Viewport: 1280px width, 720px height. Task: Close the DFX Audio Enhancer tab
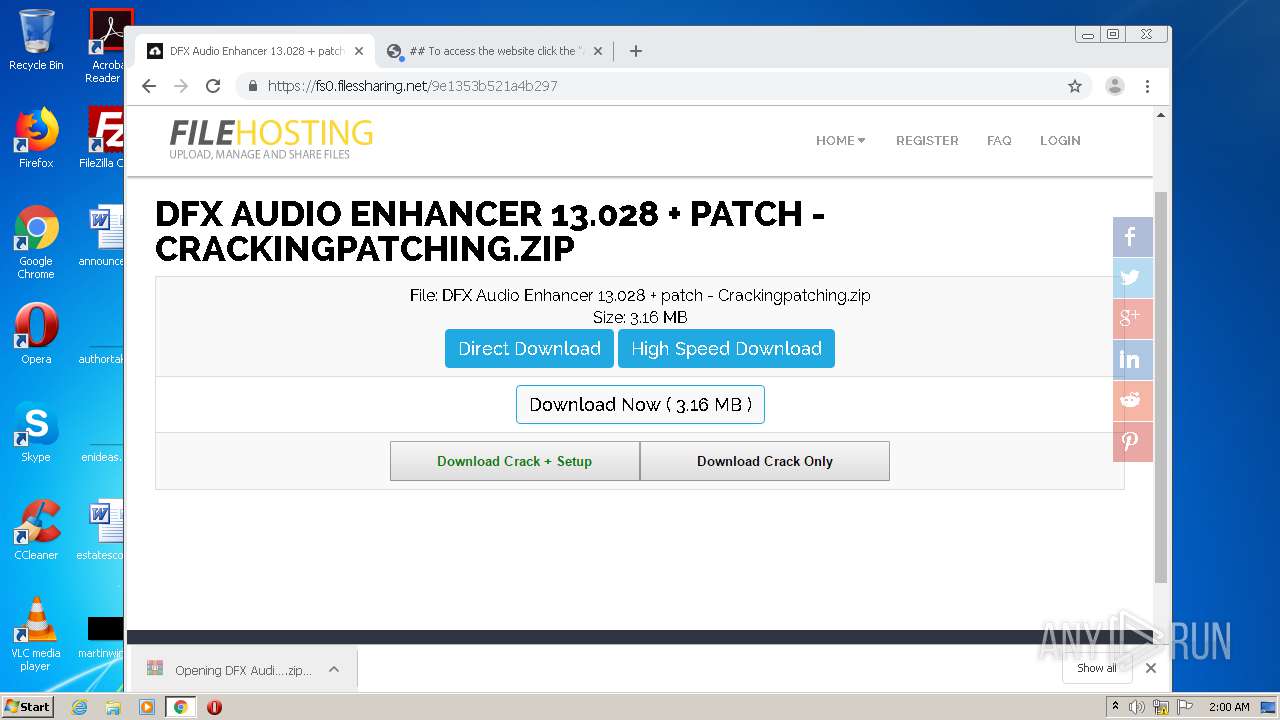click(x=359, y=51)
